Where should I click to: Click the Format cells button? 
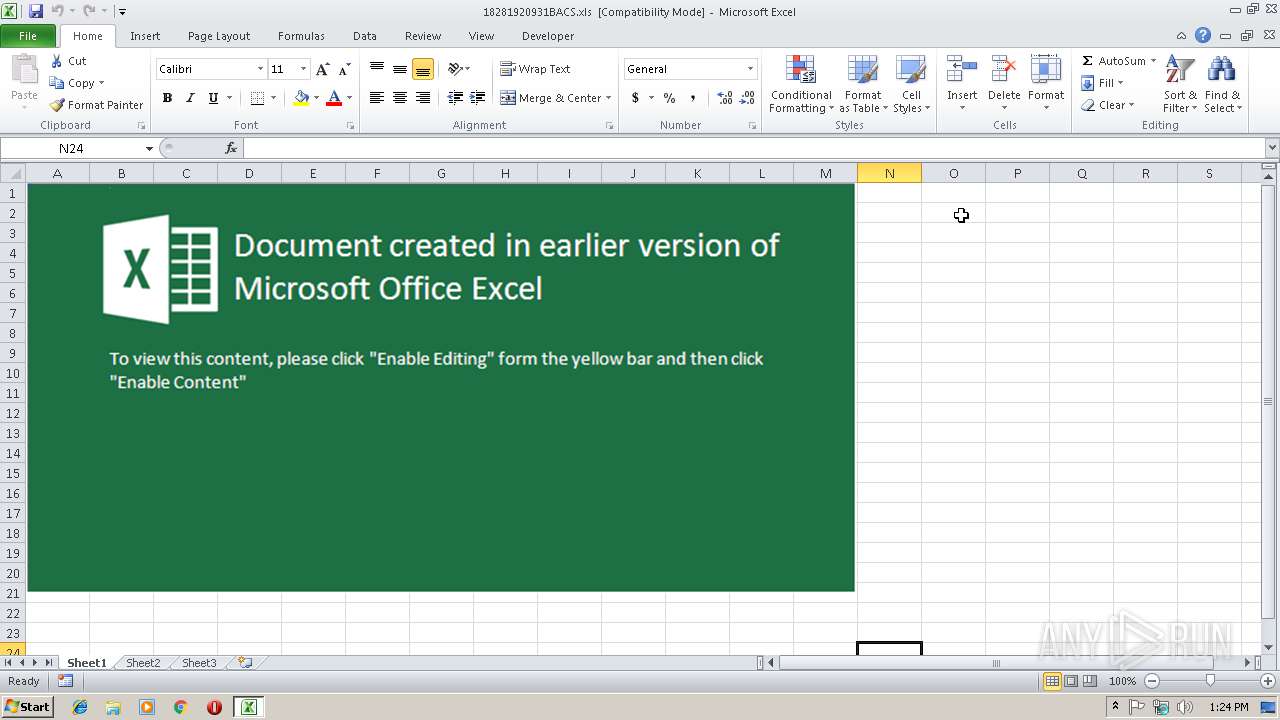pos(1046,80)
